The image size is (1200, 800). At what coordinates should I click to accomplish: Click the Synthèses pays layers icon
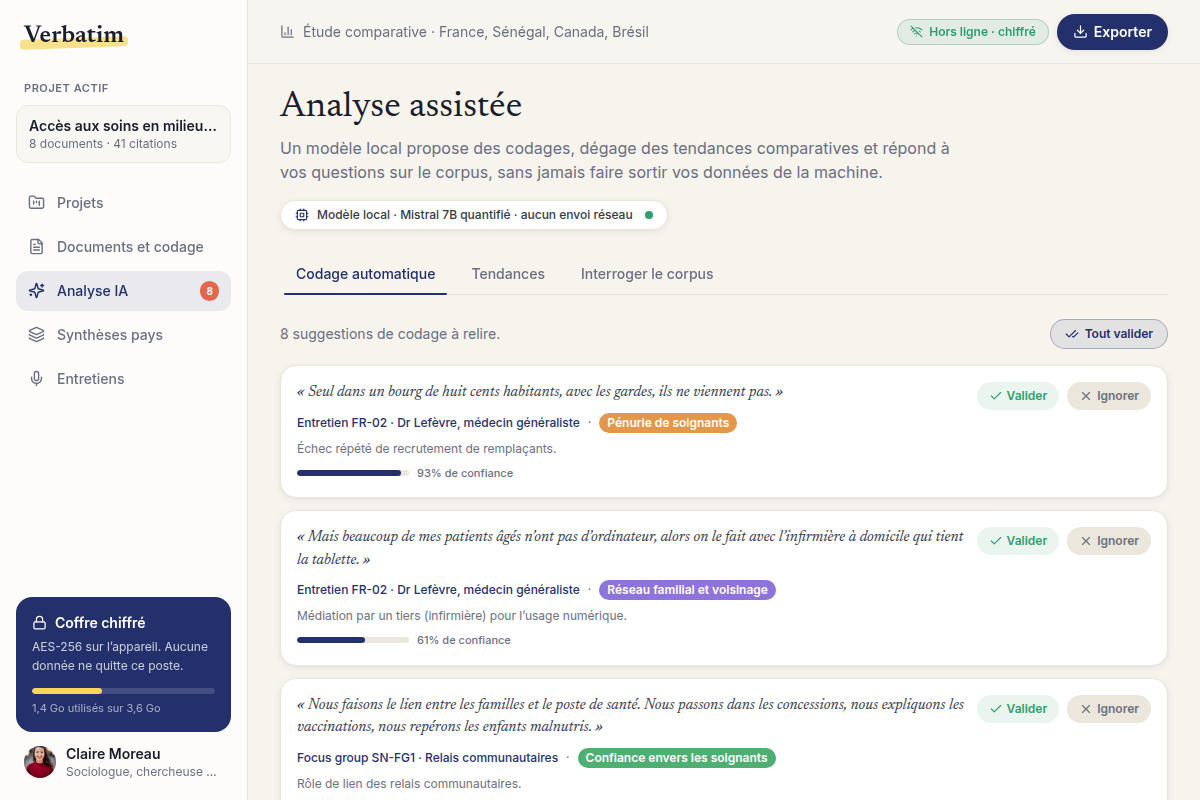coord(37,335)
